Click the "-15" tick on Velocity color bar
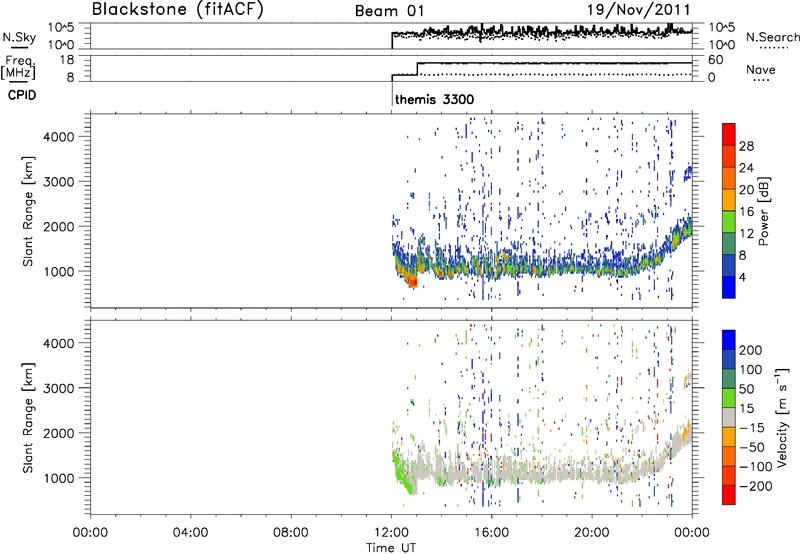Viewport: 800px width, 554px height. pos(752,428)
